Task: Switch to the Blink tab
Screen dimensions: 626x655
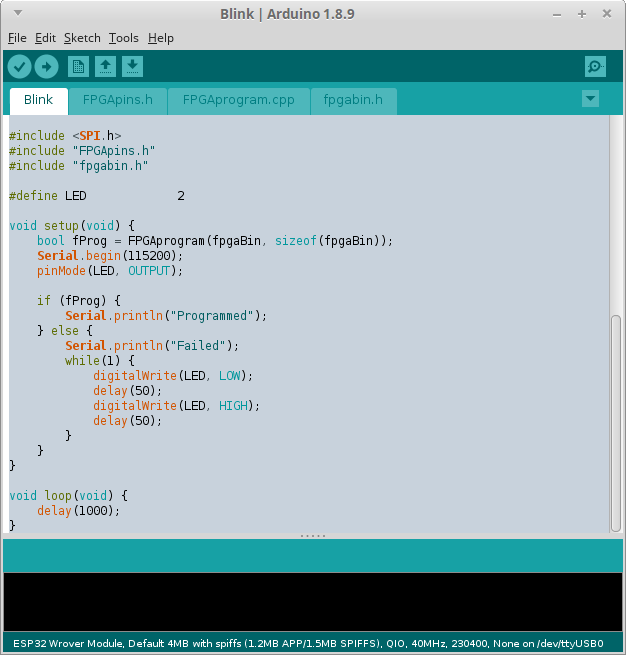Action: click(x=38, y=100)
